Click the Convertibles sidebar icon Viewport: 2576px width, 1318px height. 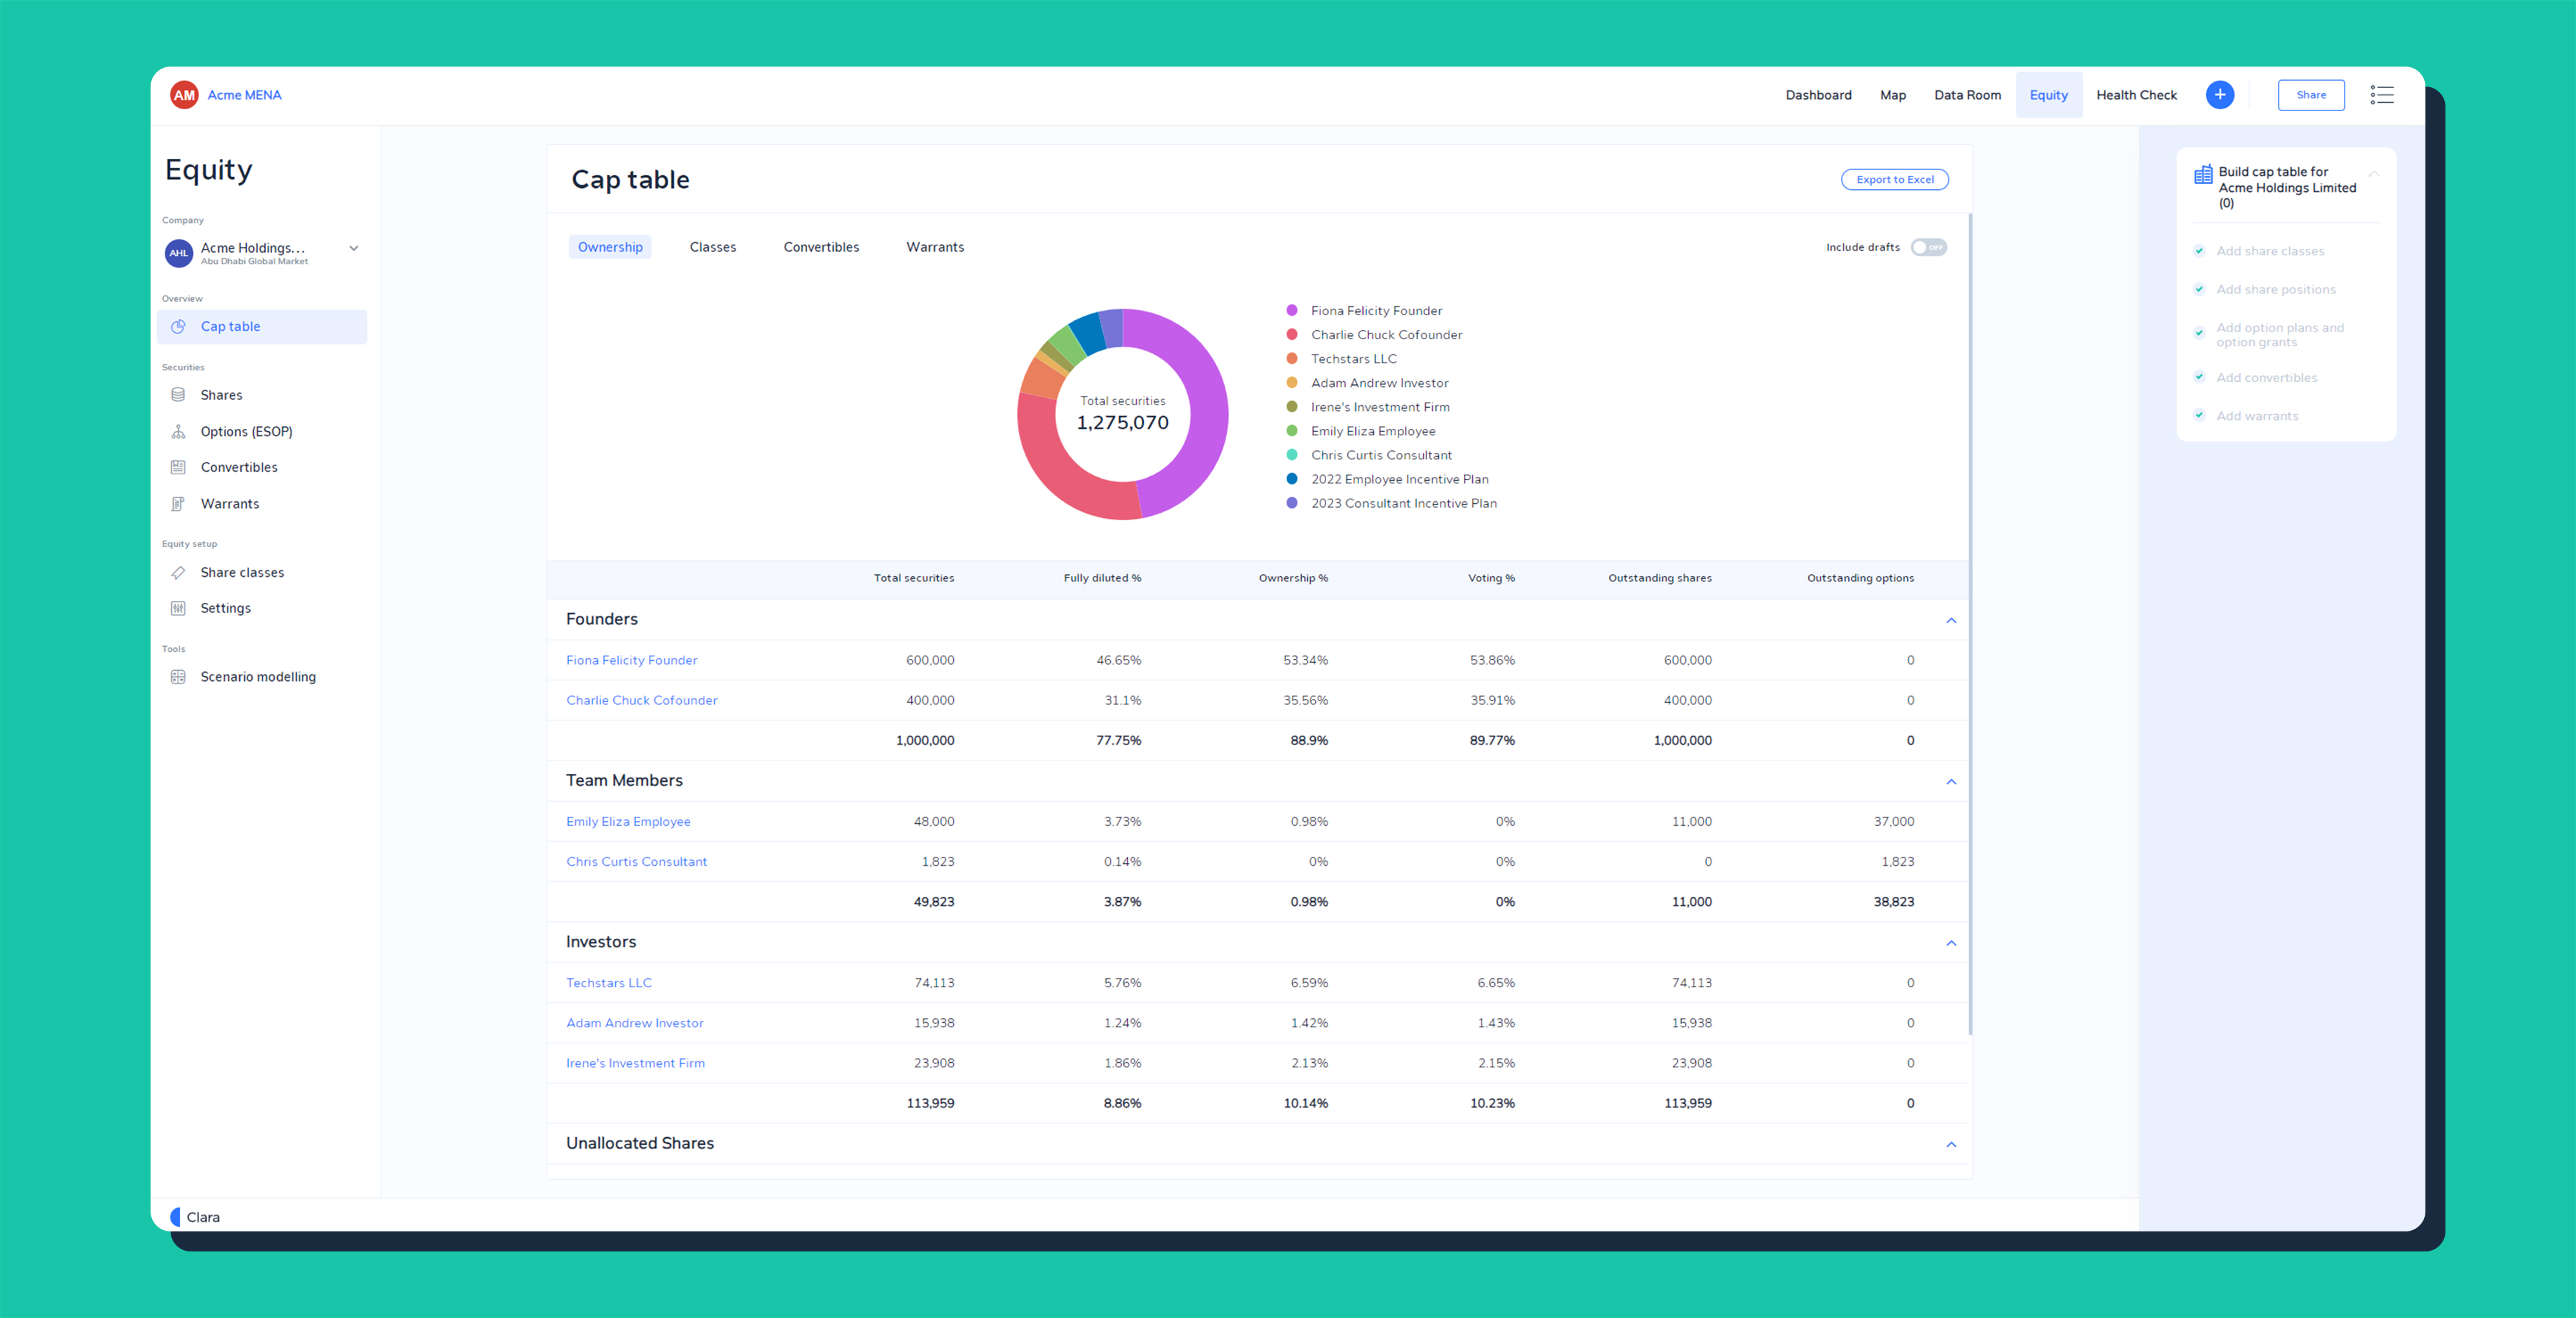click(x=178, y=467)
